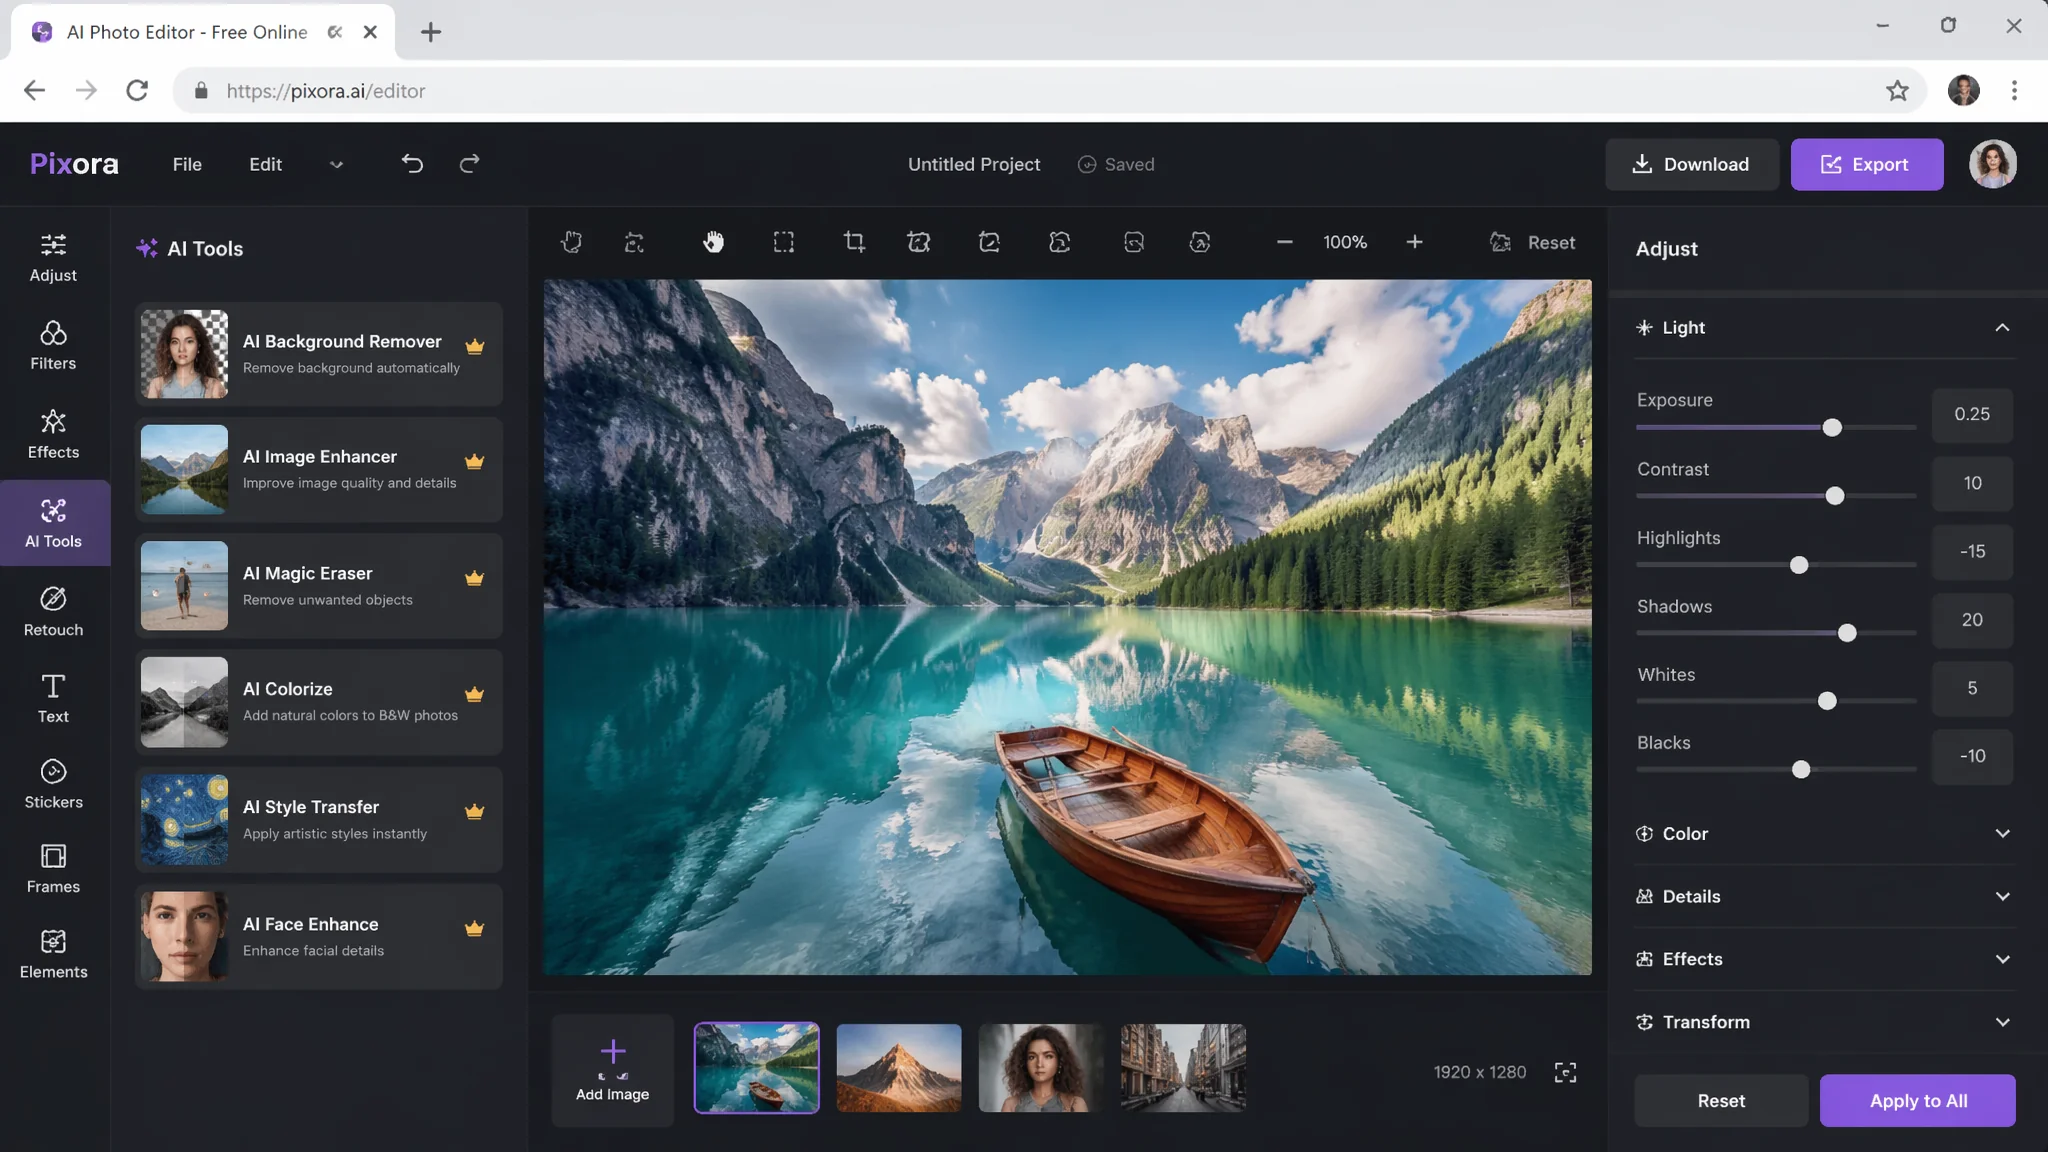Click the Add Image button
The image size is (2048, 1152).
(x=612, y=1070)
